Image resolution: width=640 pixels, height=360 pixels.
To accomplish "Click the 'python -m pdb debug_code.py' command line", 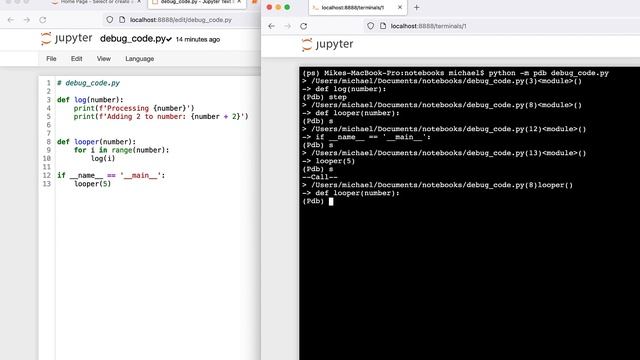I will pyautogui.click(x=456, y=73).
